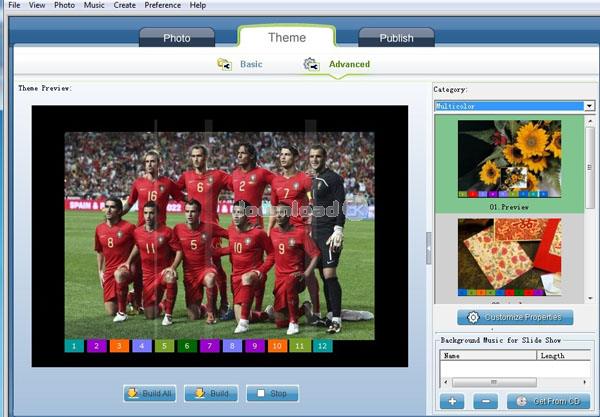Open the Create menu
The image size is (600, 417).
coord(125,5)
